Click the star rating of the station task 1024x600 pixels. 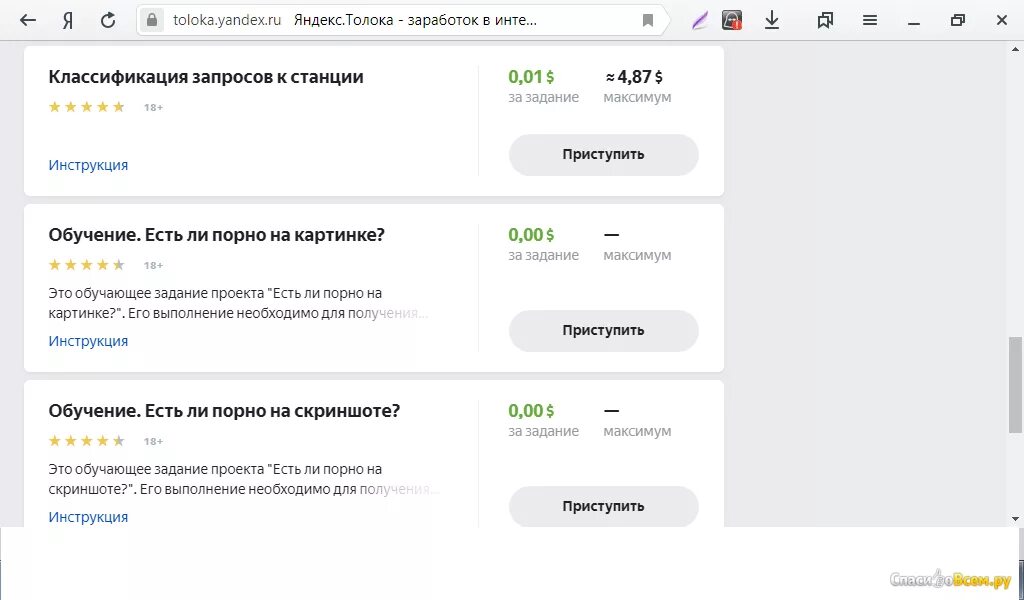coord(87,107)
